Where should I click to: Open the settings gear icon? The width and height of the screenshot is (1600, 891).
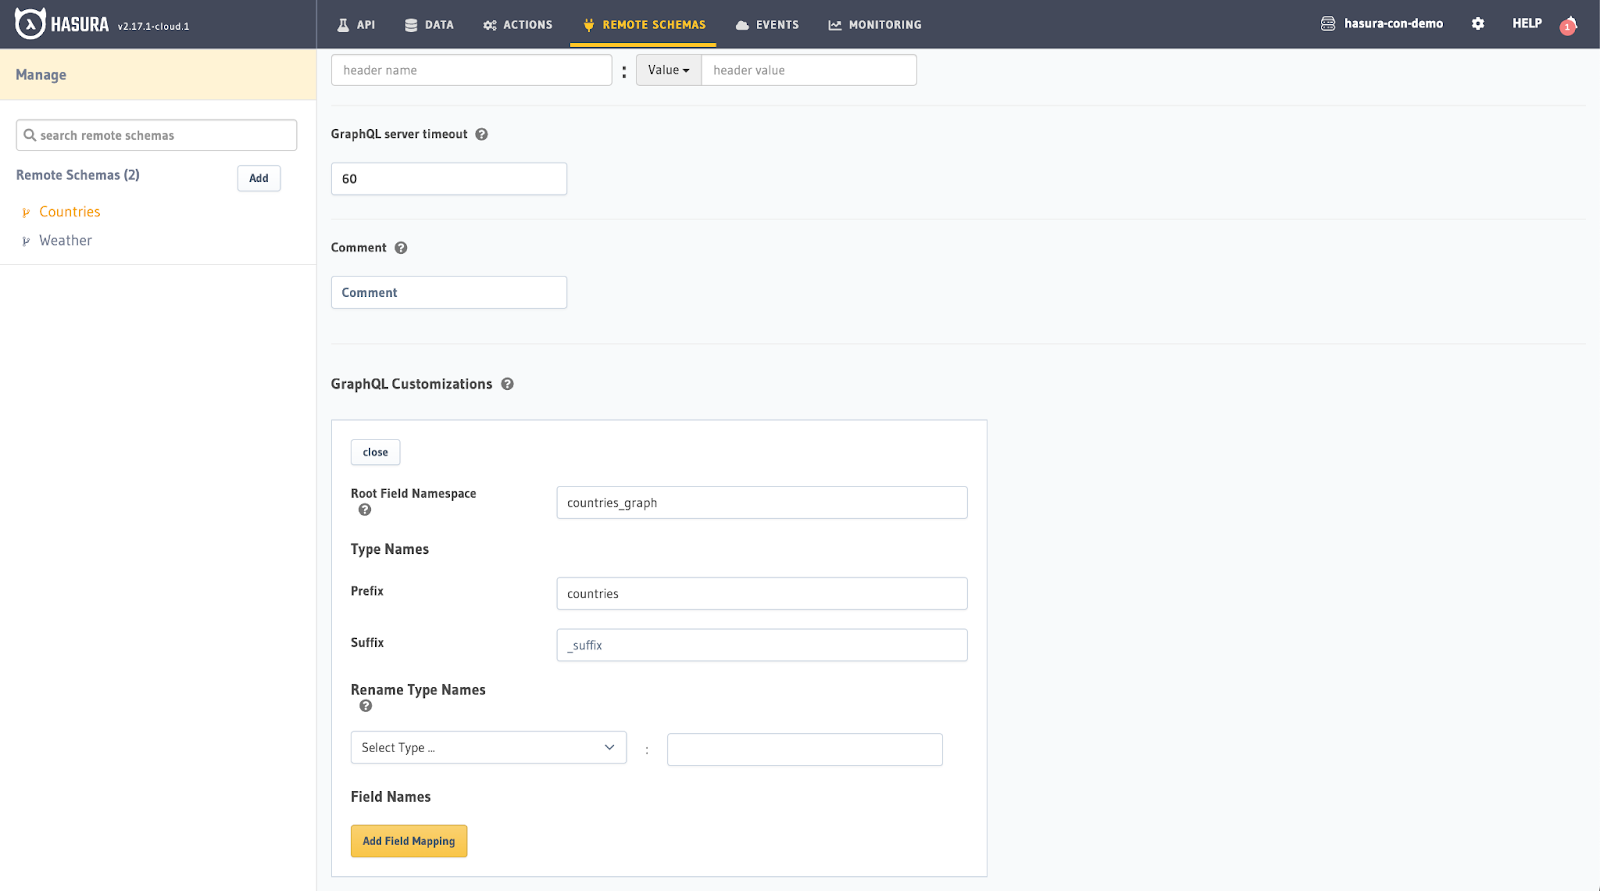(x=1478, y=24)
